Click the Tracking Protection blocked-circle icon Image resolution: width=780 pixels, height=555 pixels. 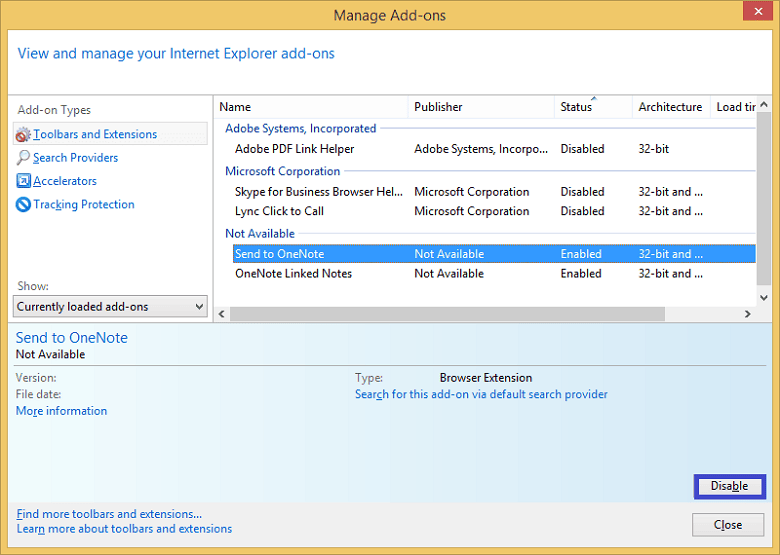23,204
